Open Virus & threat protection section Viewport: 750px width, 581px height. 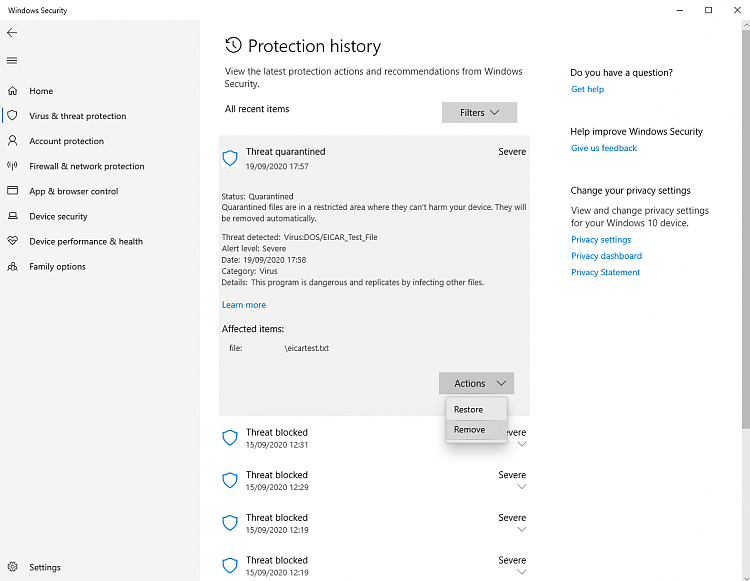point(77,116)
